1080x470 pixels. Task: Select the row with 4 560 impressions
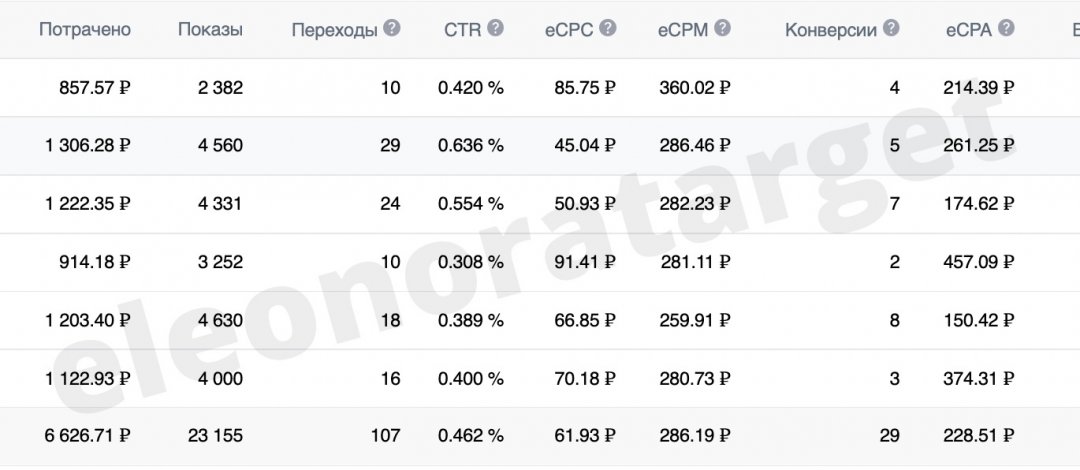click(540, 145)
